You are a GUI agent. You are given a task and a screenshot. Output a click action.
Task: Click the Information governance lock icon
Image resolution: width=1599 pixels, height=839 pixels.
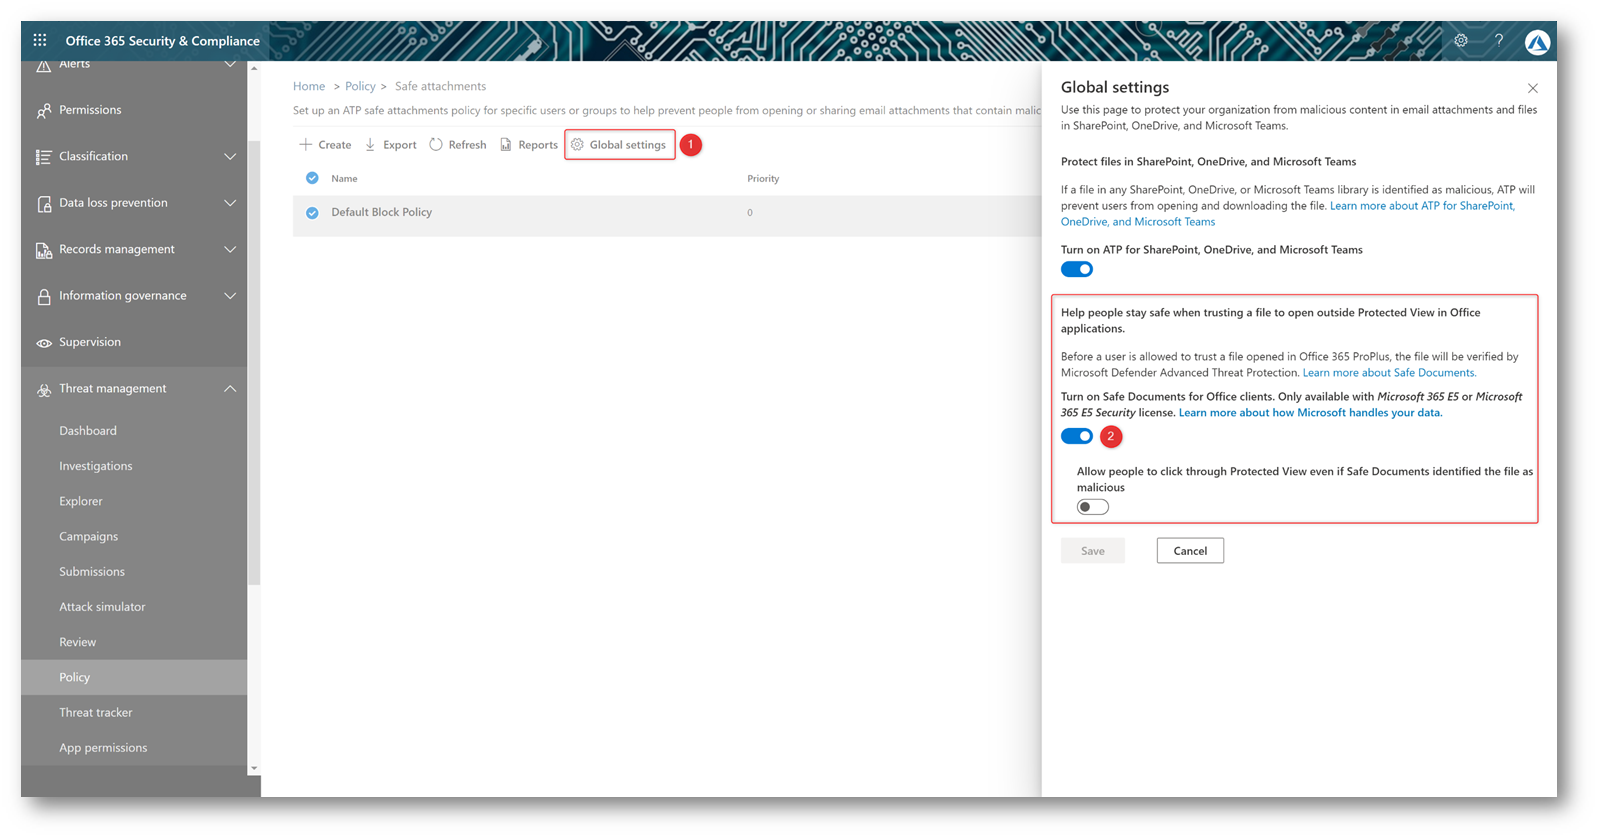43,297
